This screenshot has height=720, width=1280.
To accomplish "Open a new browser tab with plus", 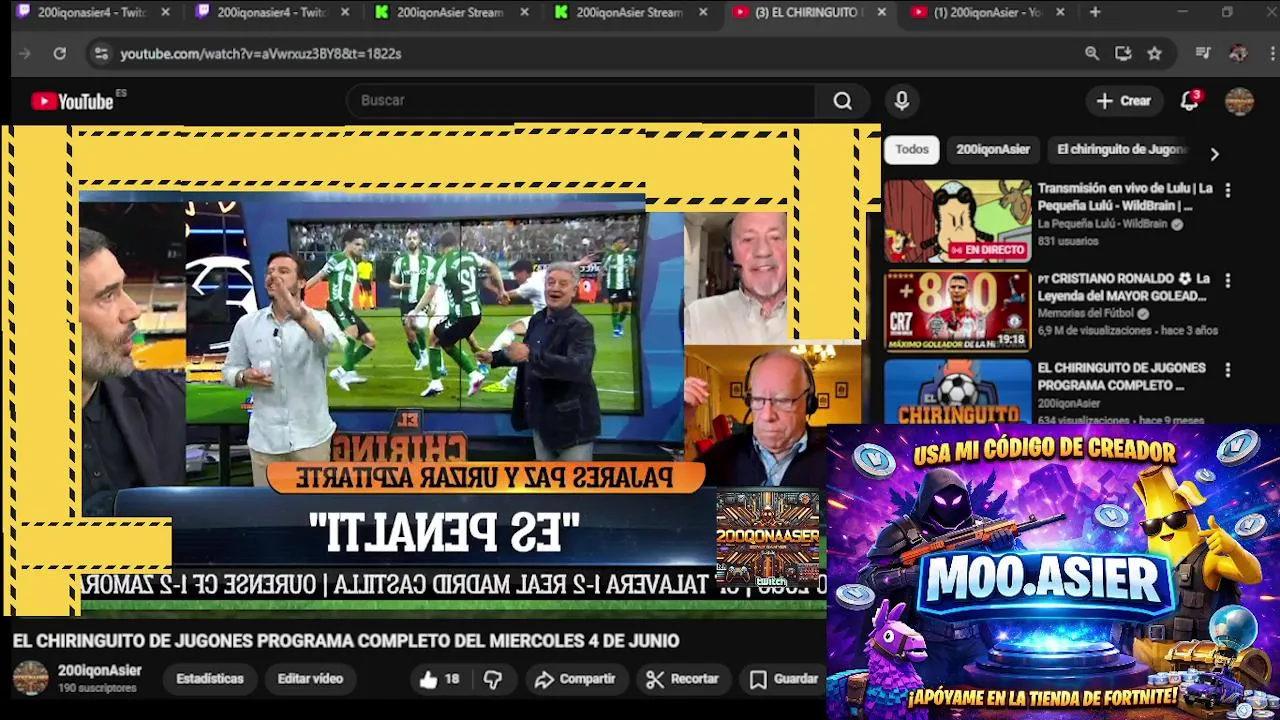I will pyautogui.click(x=1095, y=12).
